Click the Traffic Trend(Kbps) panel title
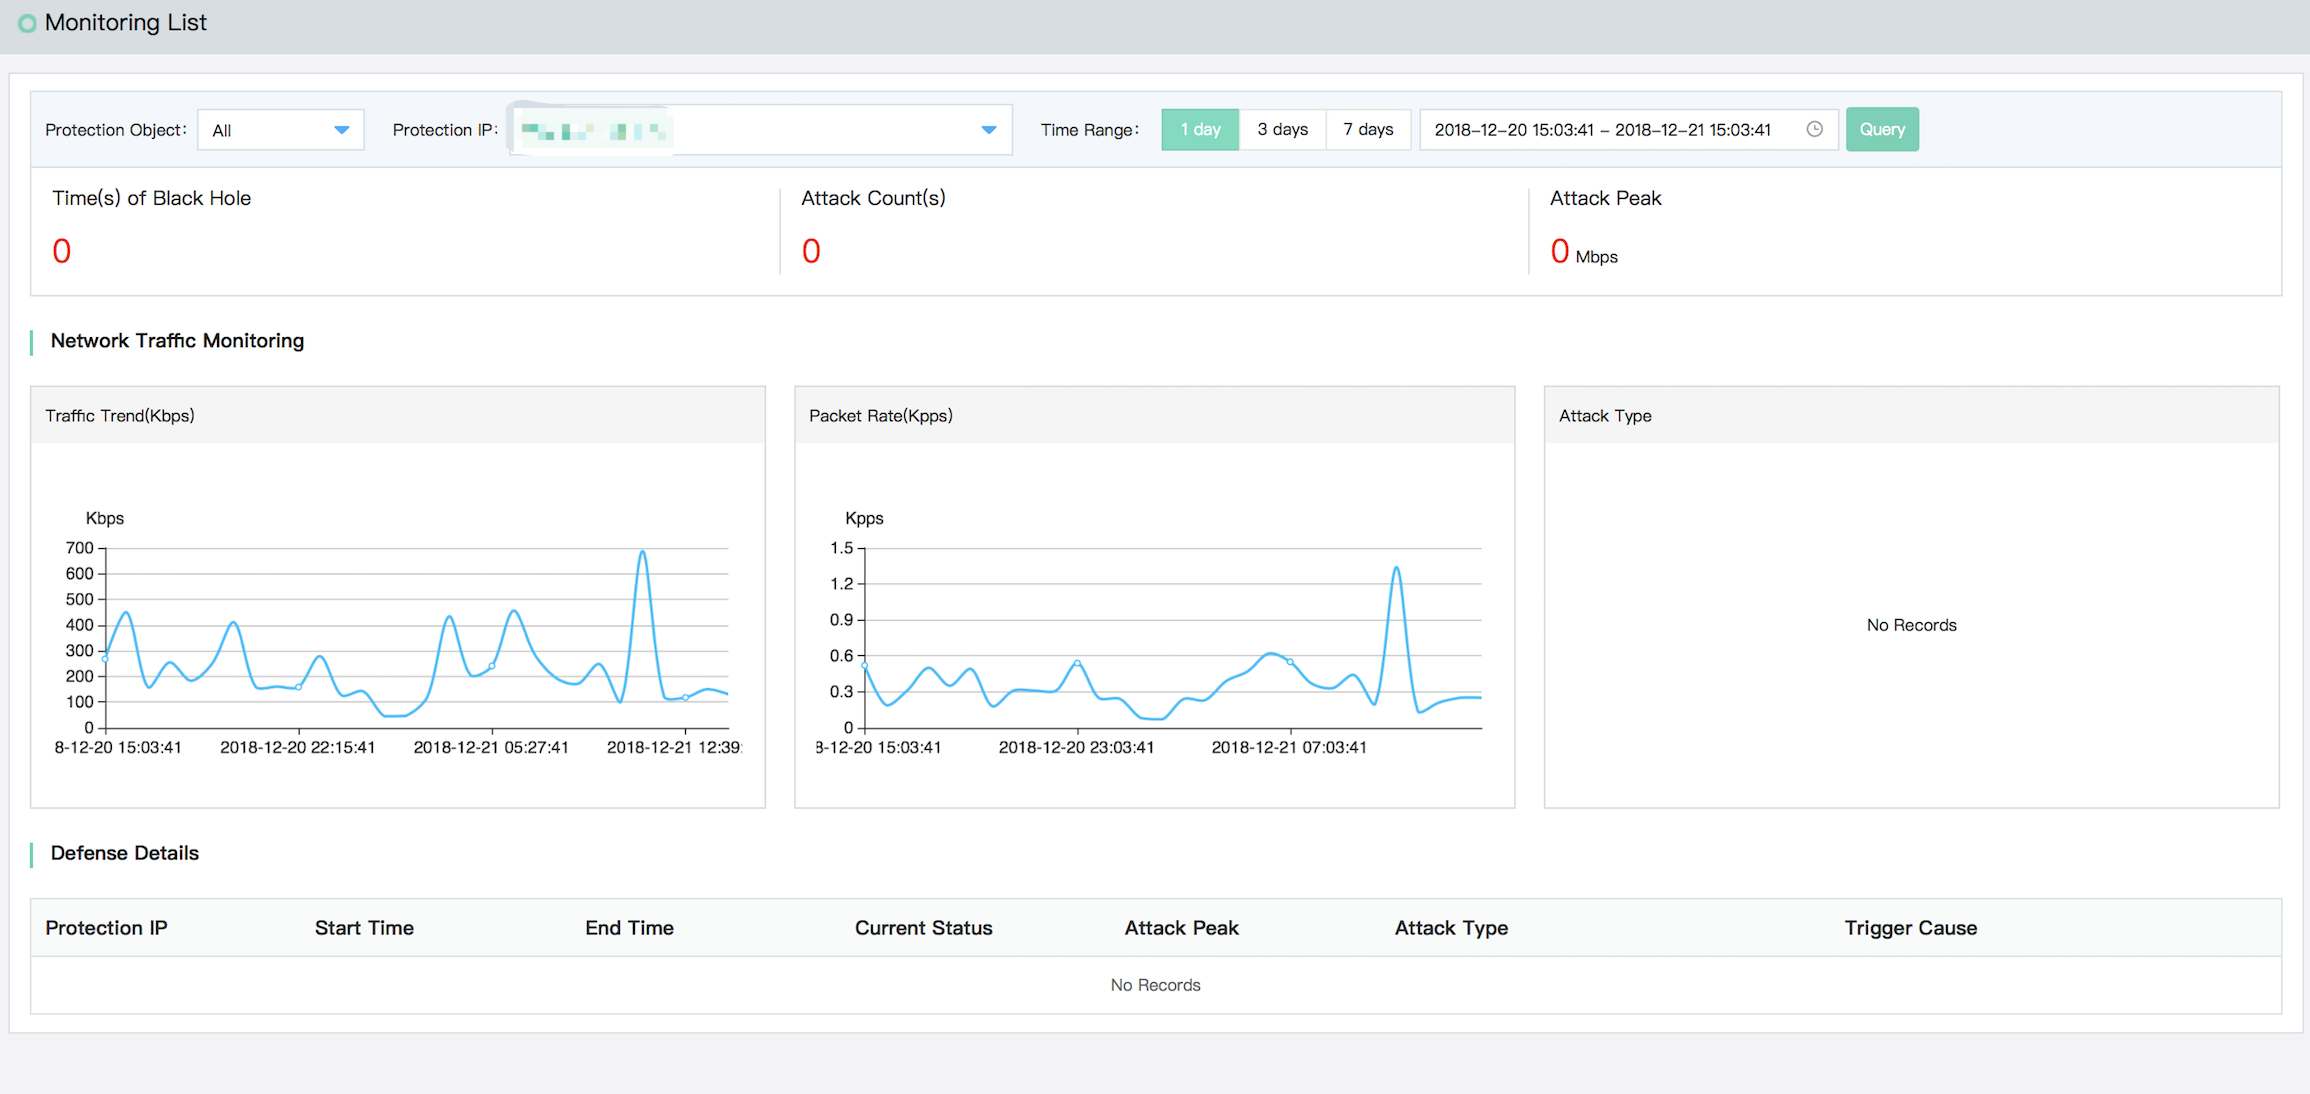Viewport: 2310px width, 1094px height. (120, 416)
